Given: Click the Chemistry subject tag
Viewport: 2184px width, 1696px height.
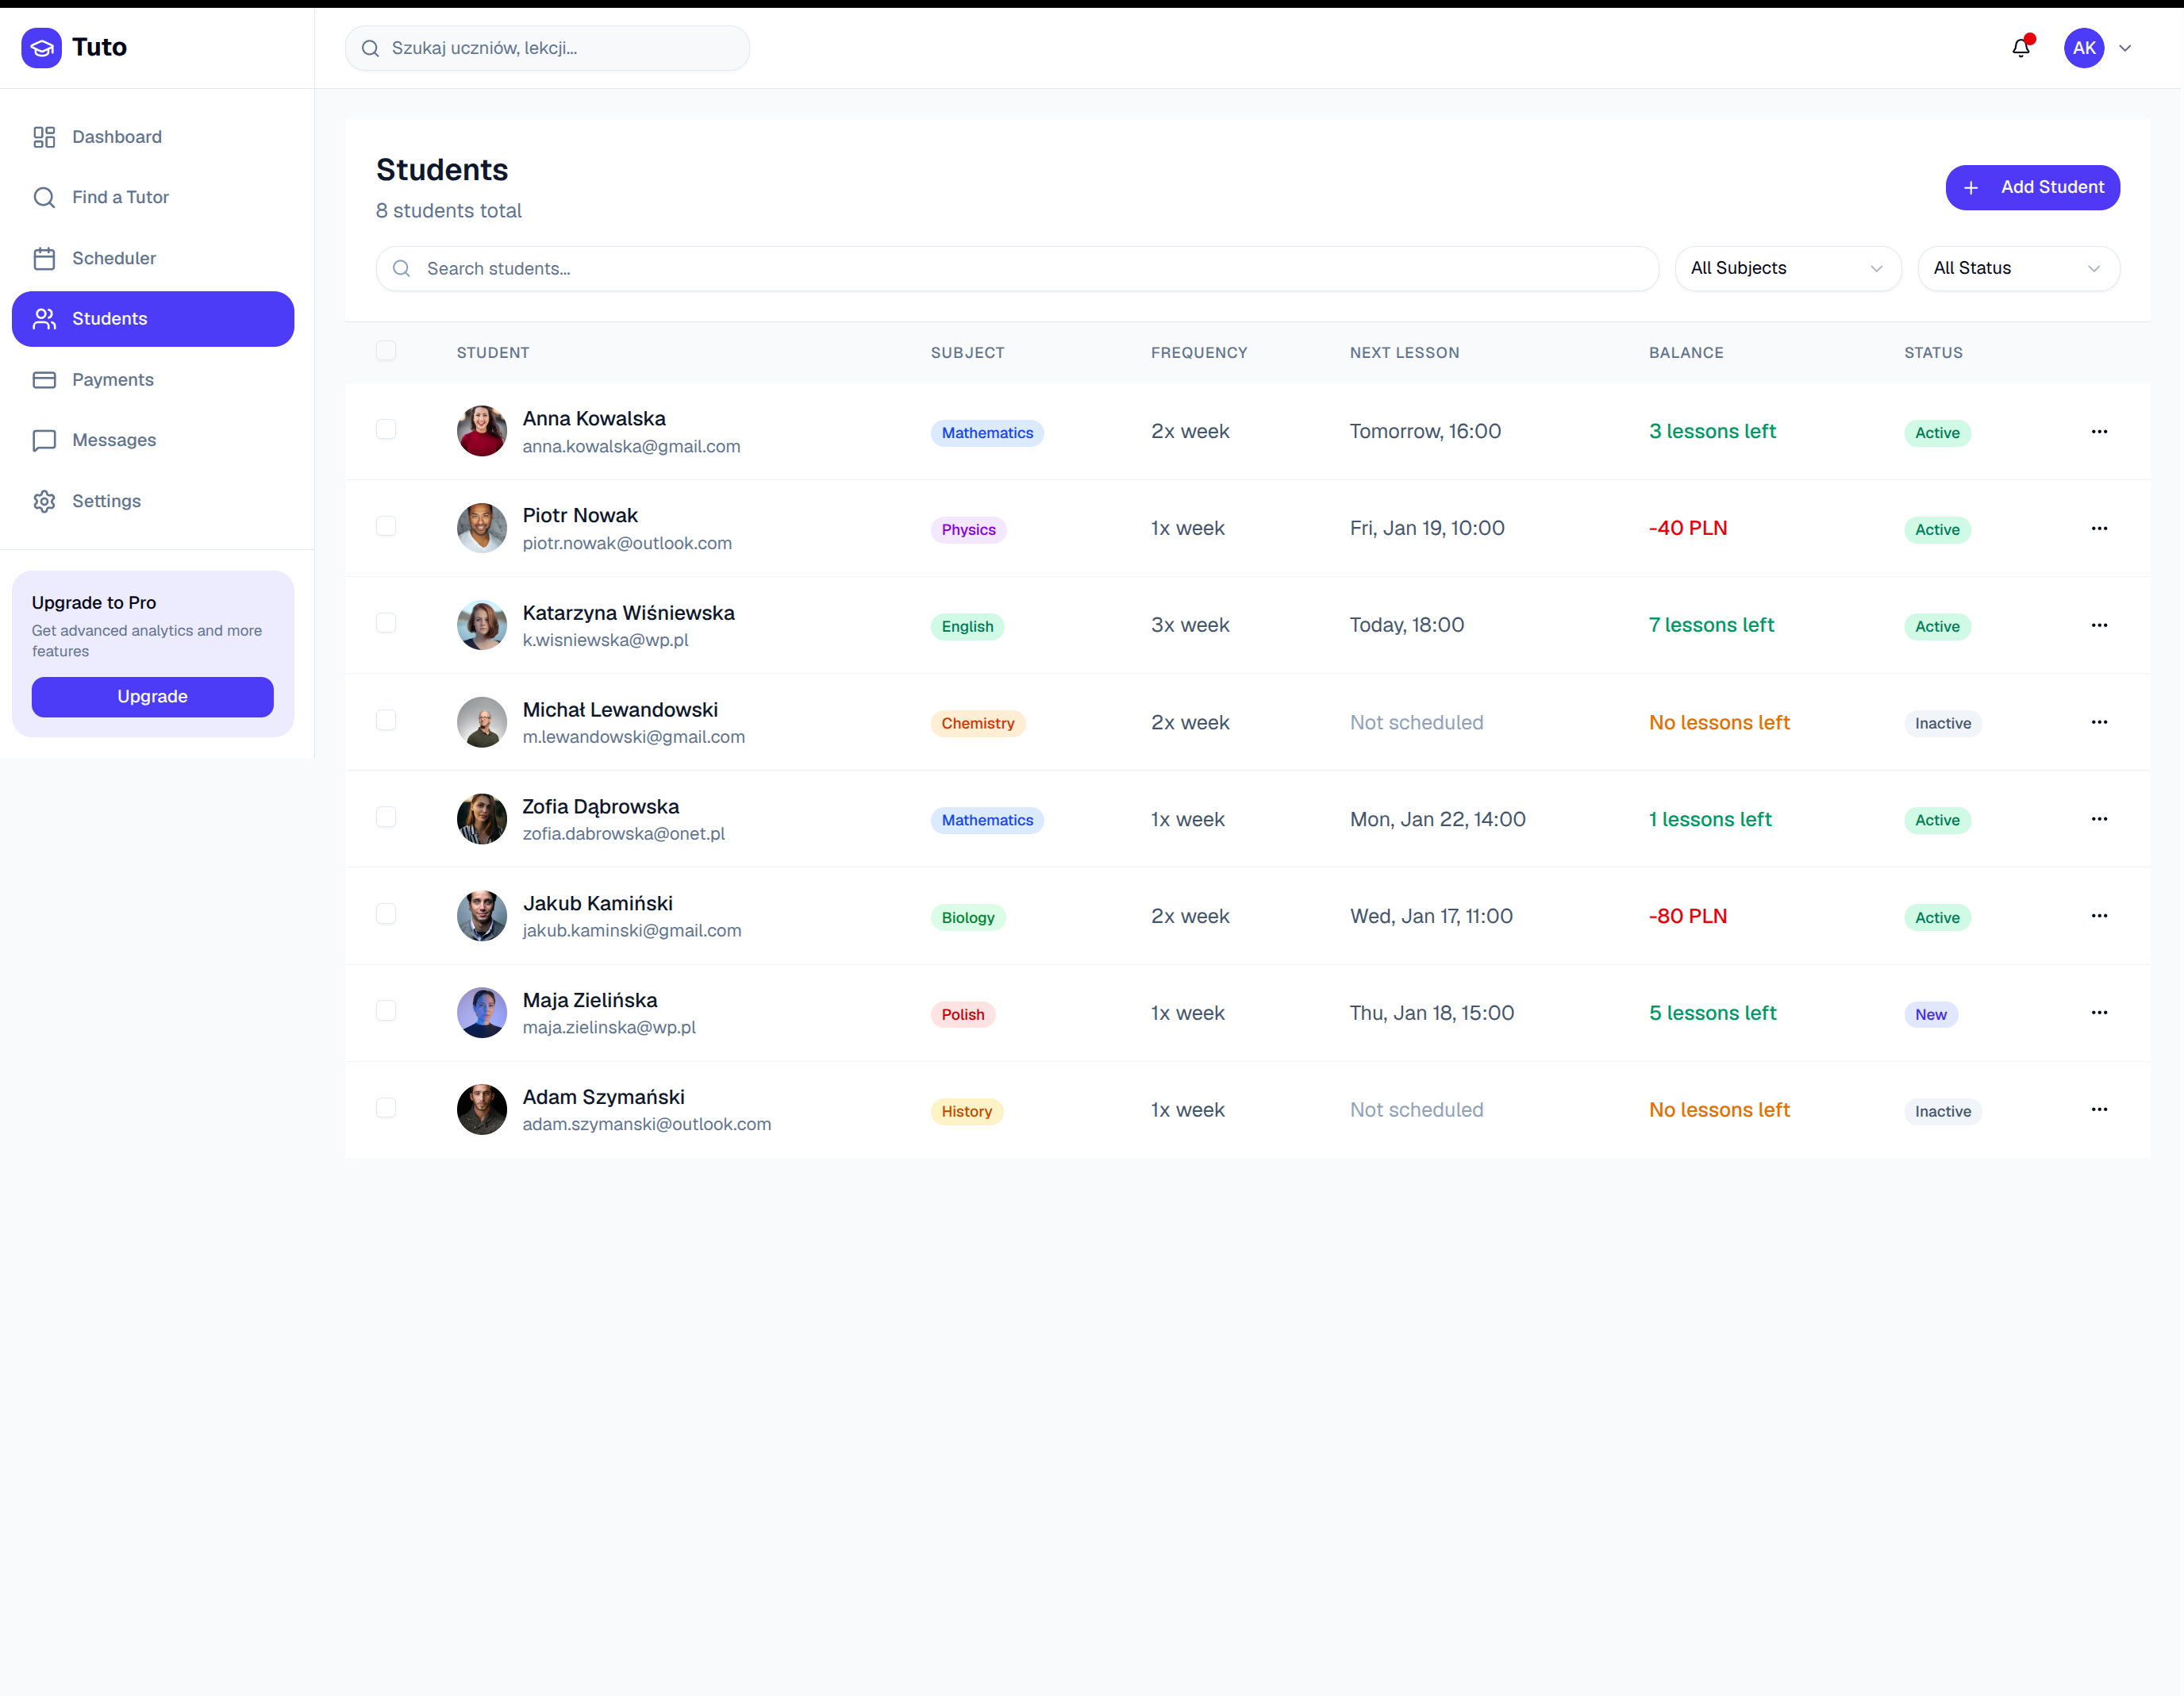Looking at the screenshot, I should point(978,724).
